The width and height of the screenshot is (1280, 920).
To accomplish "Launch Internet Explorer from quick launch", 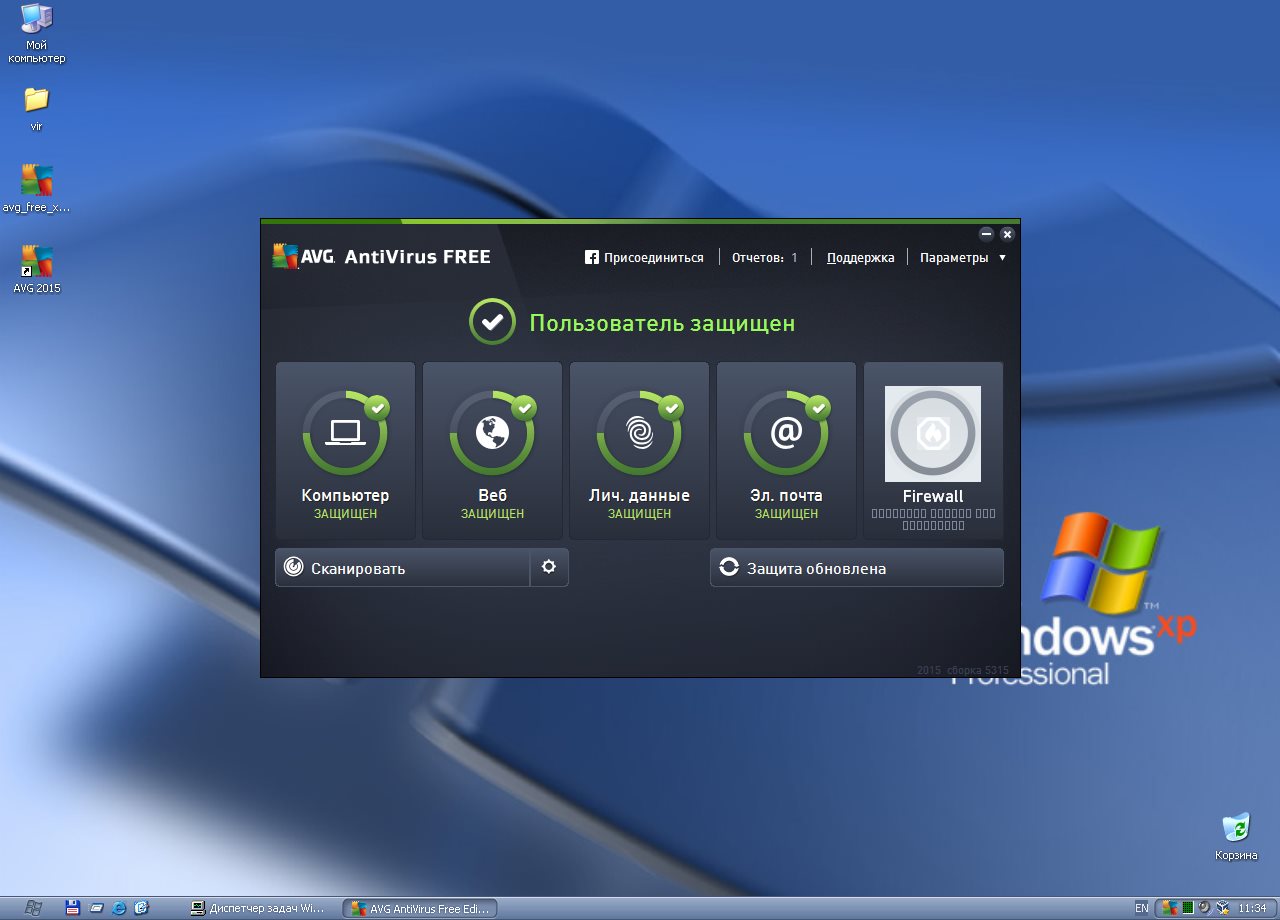I will [119, 908].
